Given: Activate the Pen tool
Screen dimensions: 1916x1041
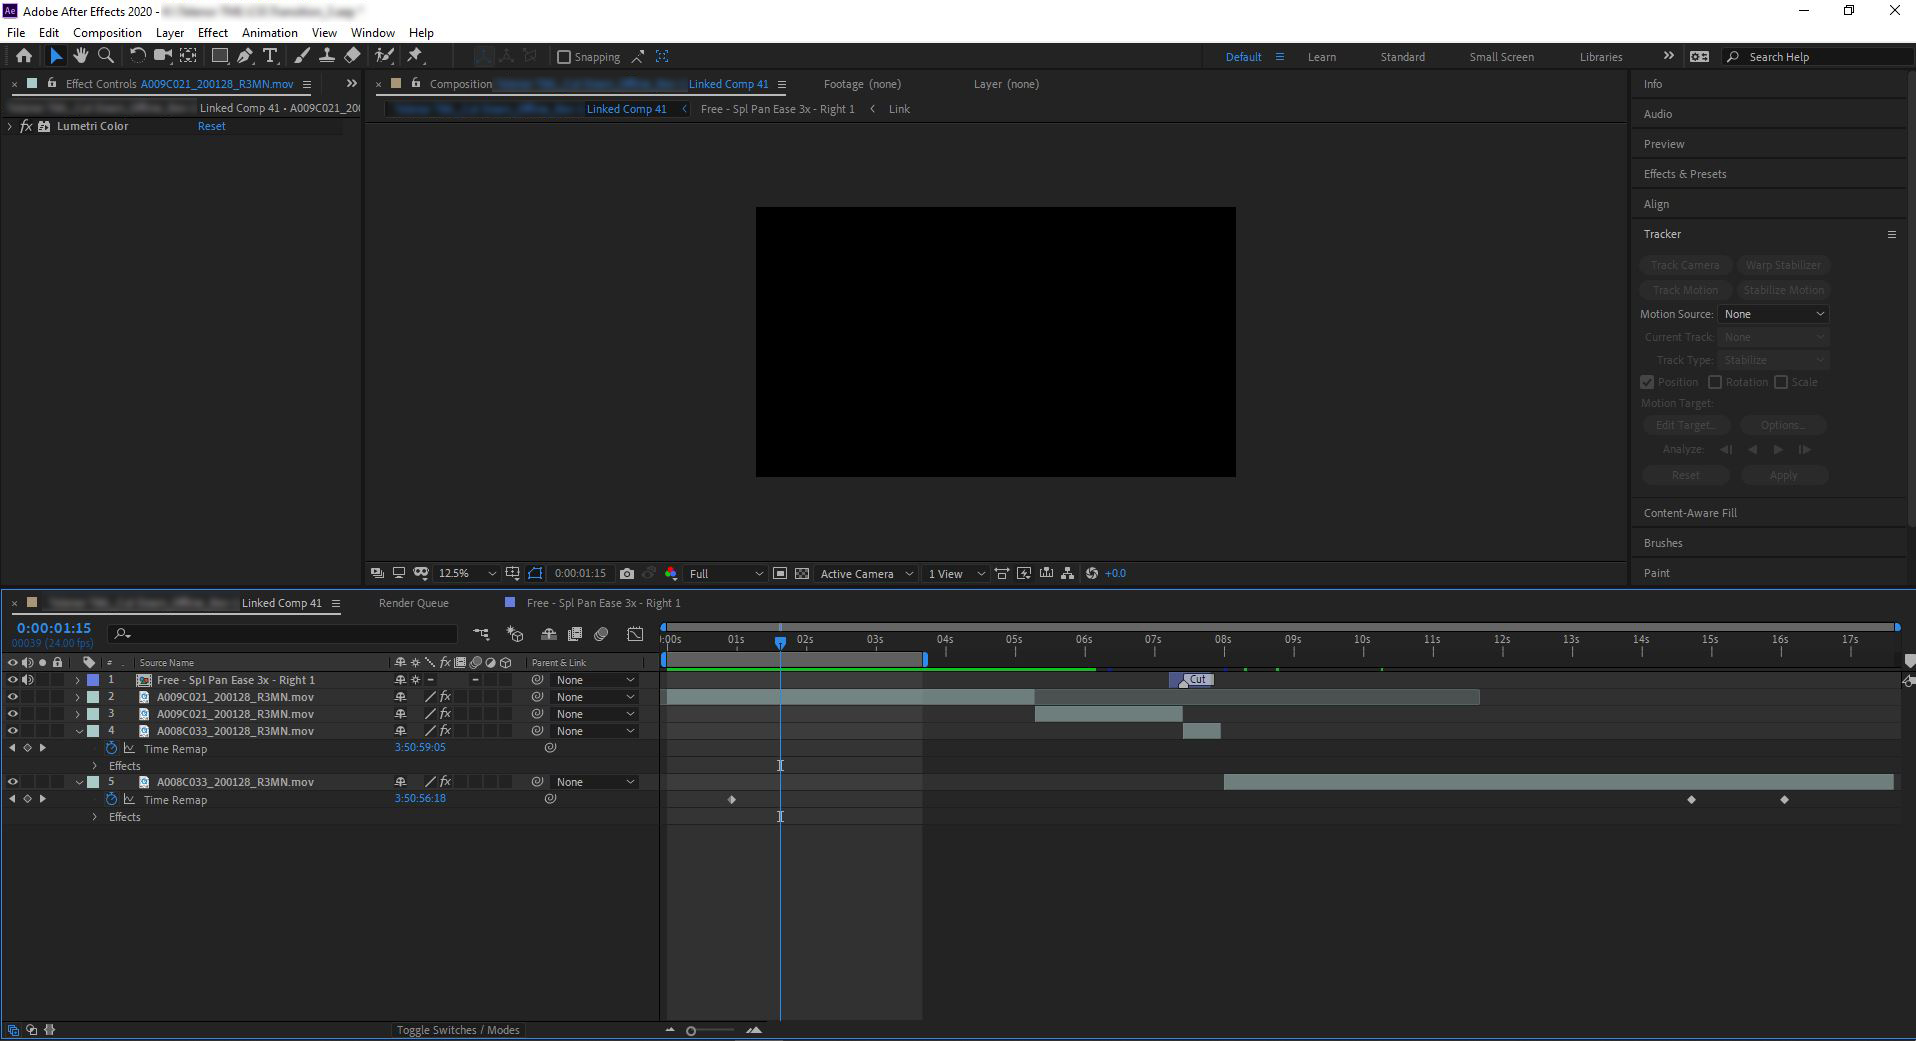Looking at the screenshot, I should click(245, 56).
